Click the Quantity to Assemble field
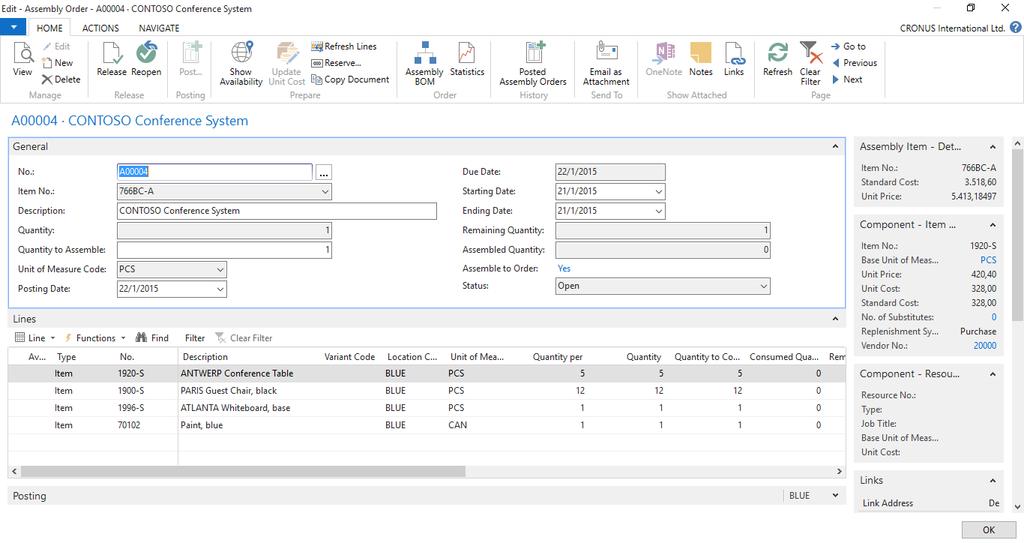1024x543 pixels. (224, 250)
